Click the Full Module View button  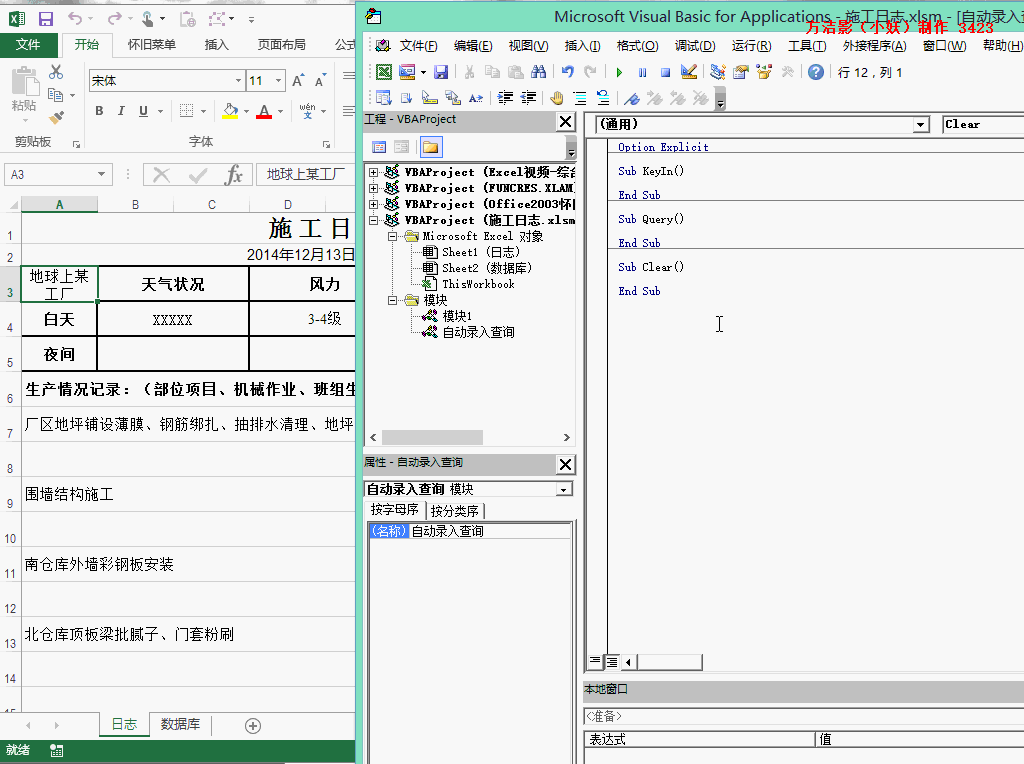point(612,662)
